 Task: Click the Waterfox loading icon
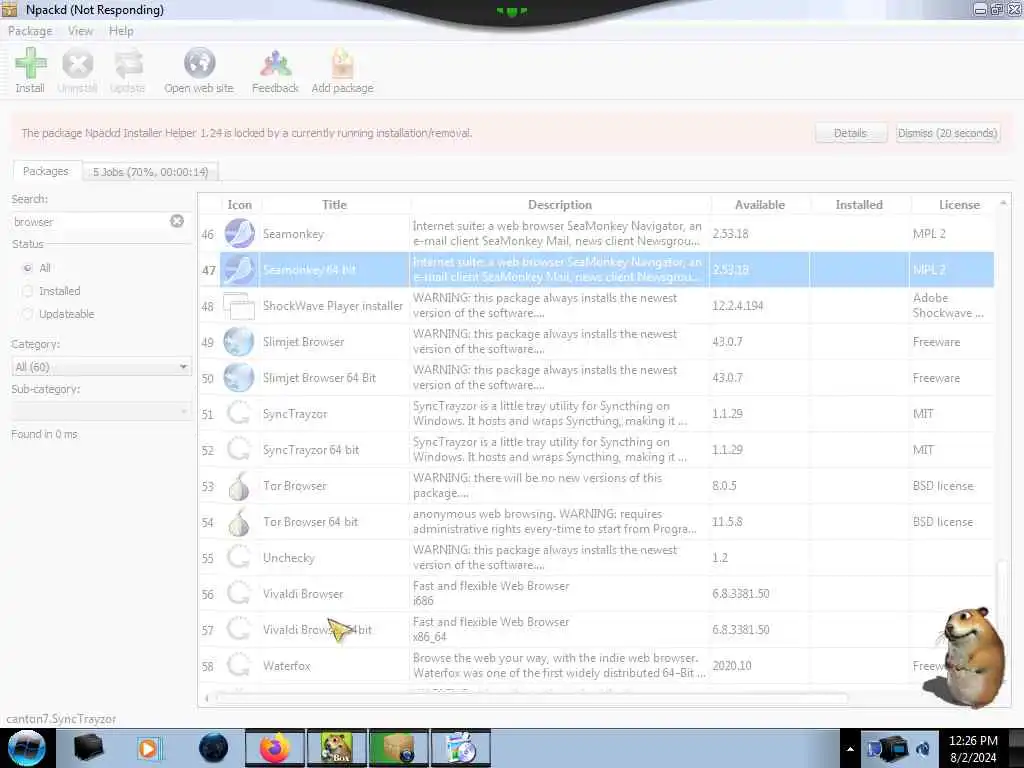tap(239, 665)
